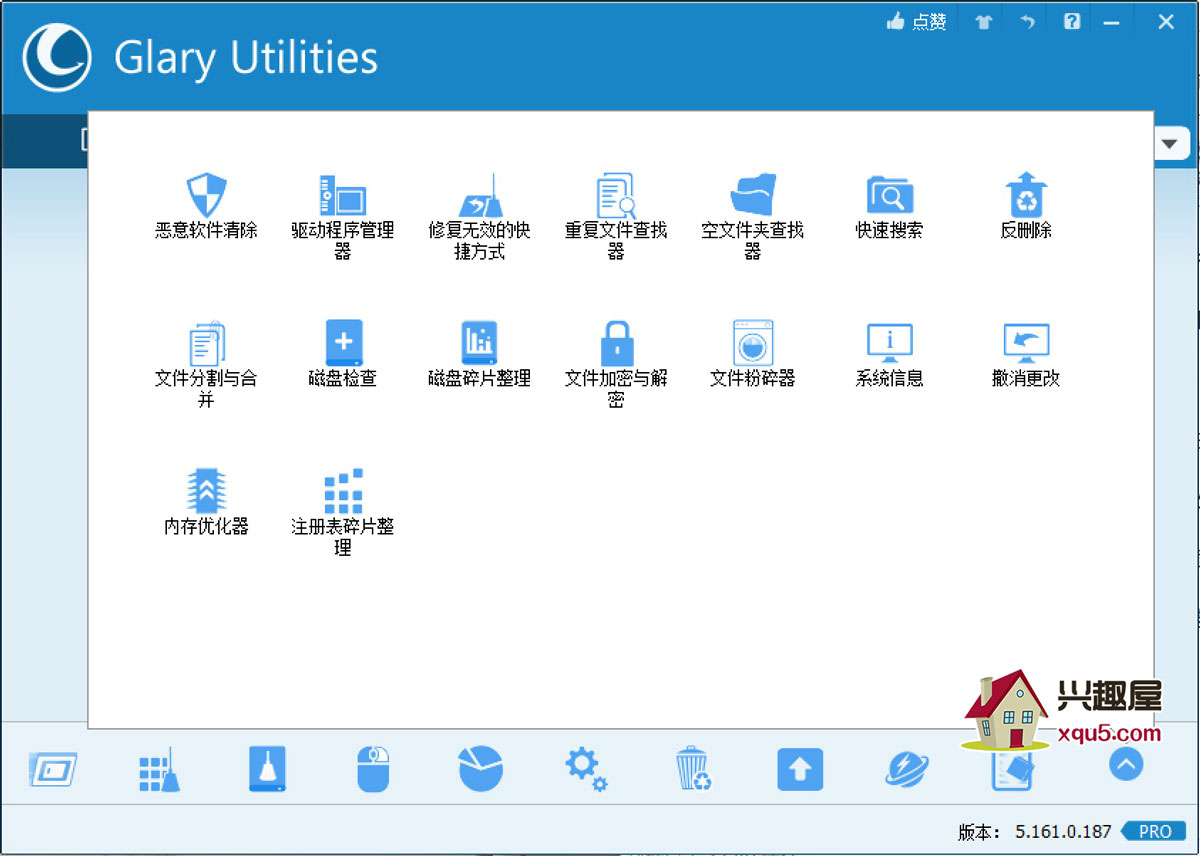This screenshot has width=1200, height=856.
Task: Start the 重复文件查找器 duplicate file finder
Action: [x=616, y=217]
